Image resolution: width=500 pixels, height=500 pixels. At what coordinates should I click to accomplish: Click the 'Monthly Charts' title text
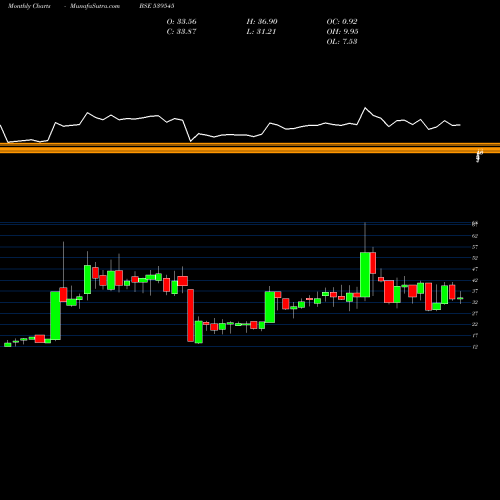[29, 6]
